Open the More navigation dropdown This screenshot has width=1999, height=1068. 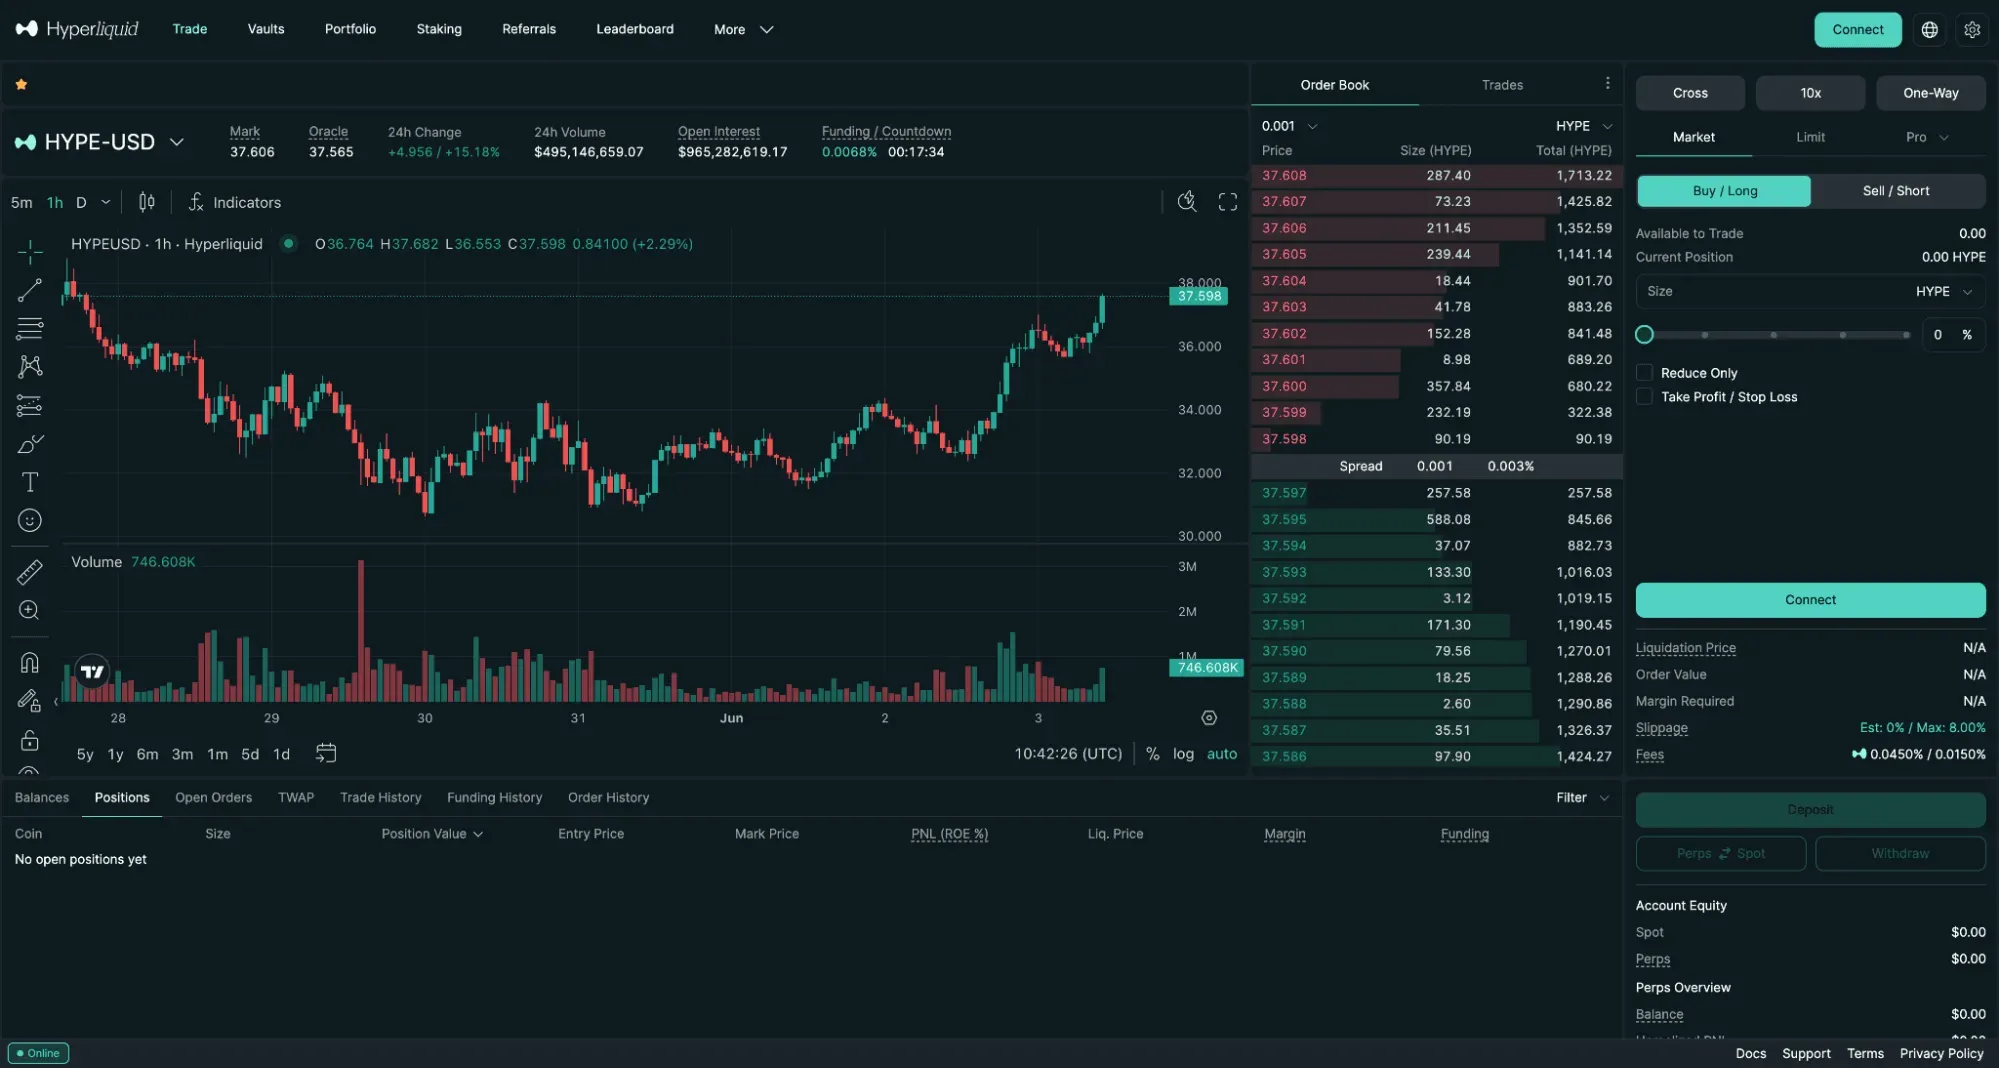[x=743, y=29]
